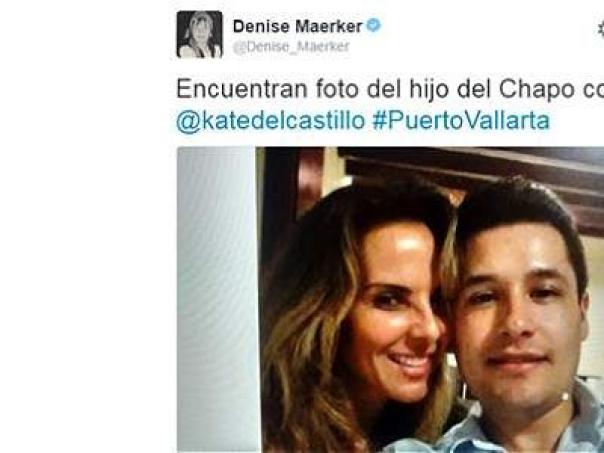Select the word "Chapo" in tweet text
This screenshot has height=453, width=604.
537,90
